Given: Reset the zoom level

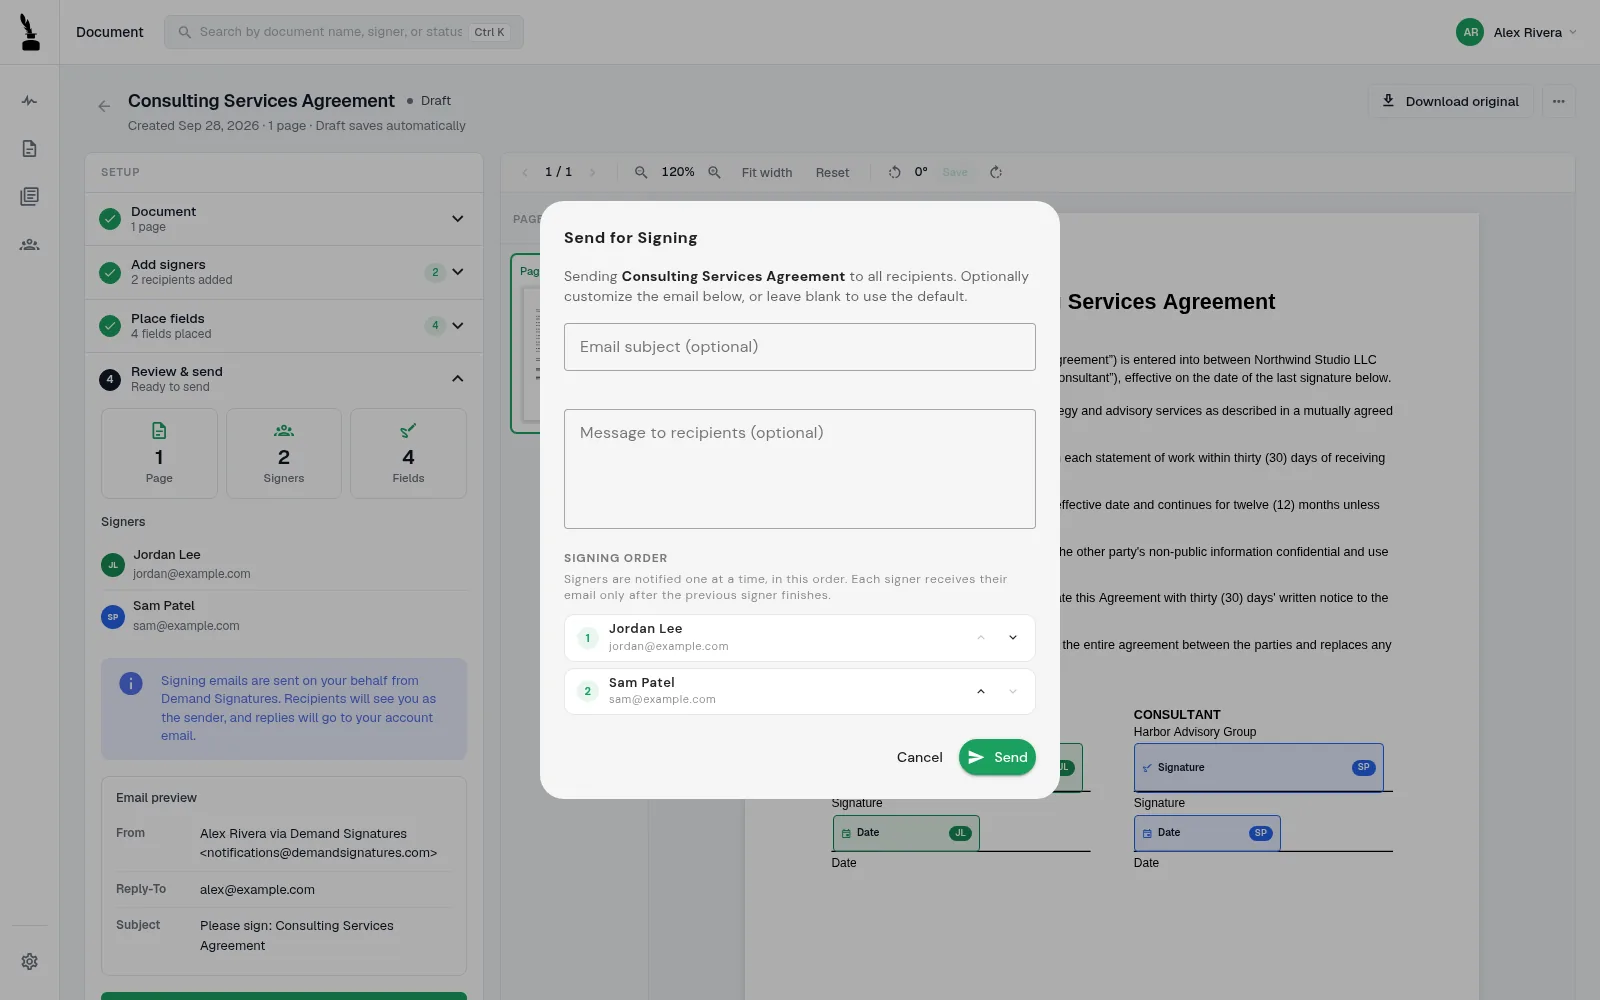Looking at the screenshot, I should [832, 172].
